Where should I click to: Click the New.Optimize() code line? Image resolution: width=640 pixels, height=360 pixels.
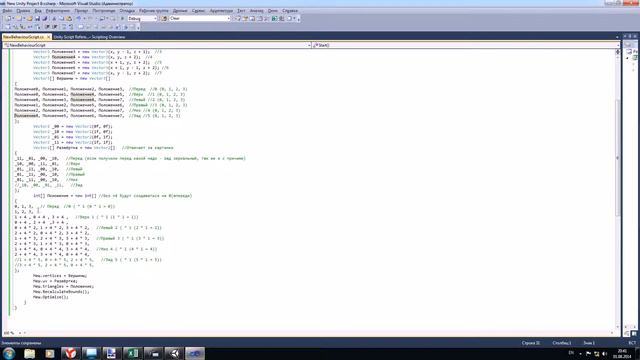[x=51, y=297]
